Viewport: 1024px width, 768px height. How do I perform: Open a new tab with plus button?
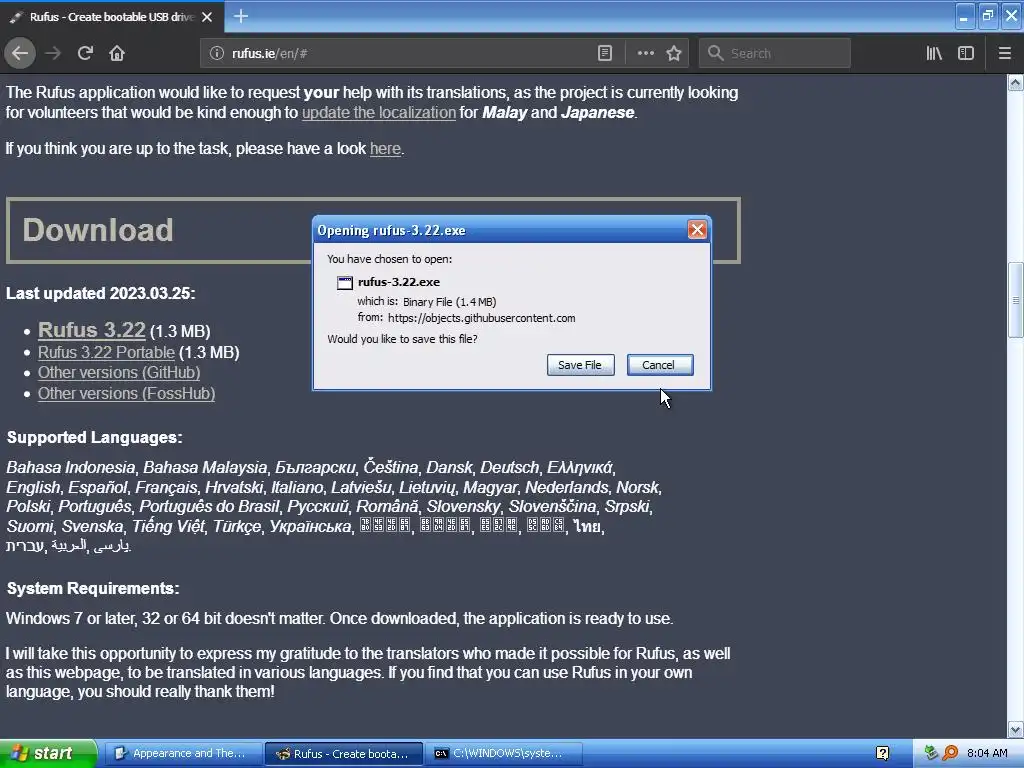[240, 16]
